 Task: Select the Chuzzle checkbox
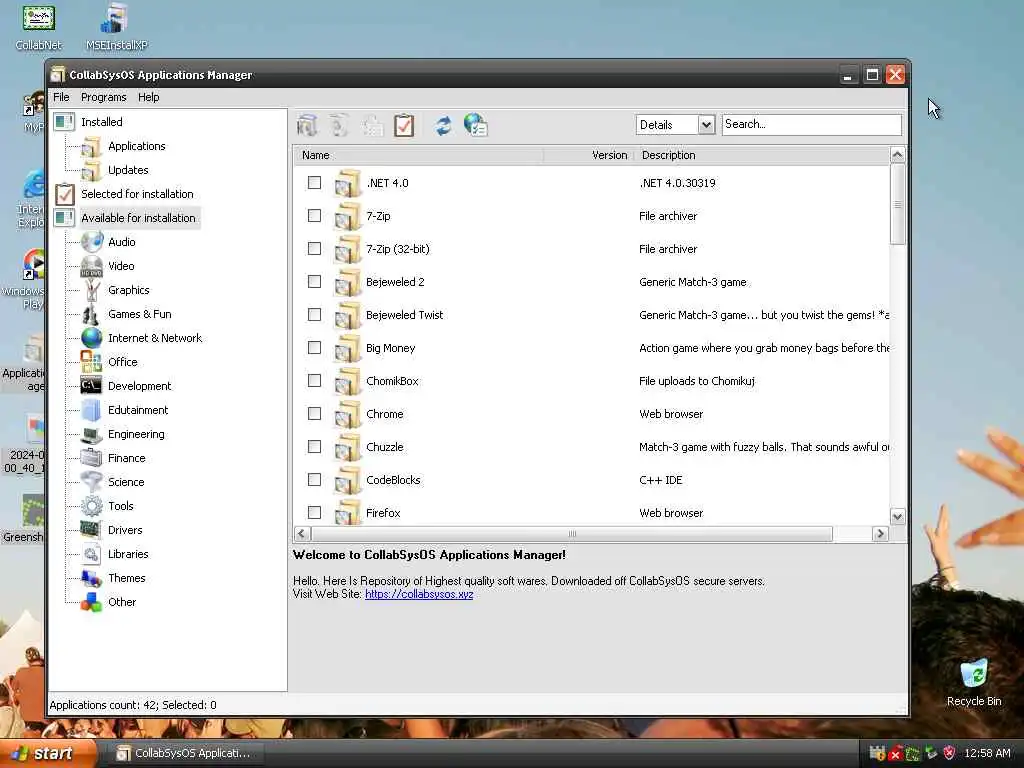click(314, 447)
